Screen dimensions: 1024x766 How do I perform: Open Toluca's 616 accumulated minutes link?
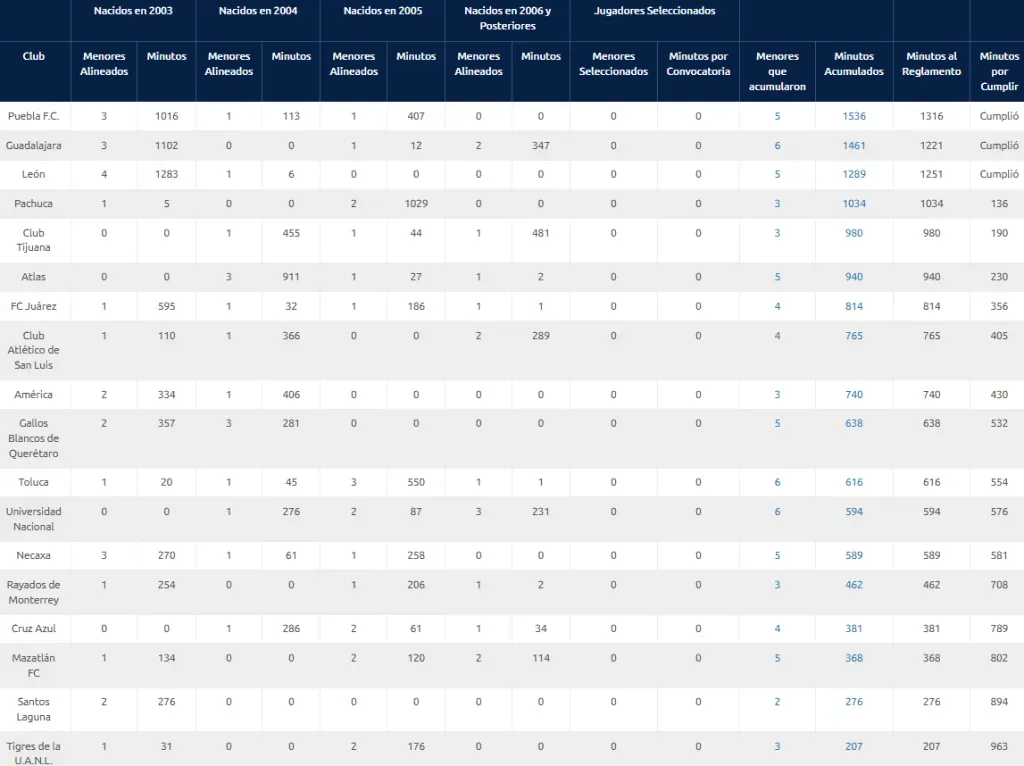853,482
